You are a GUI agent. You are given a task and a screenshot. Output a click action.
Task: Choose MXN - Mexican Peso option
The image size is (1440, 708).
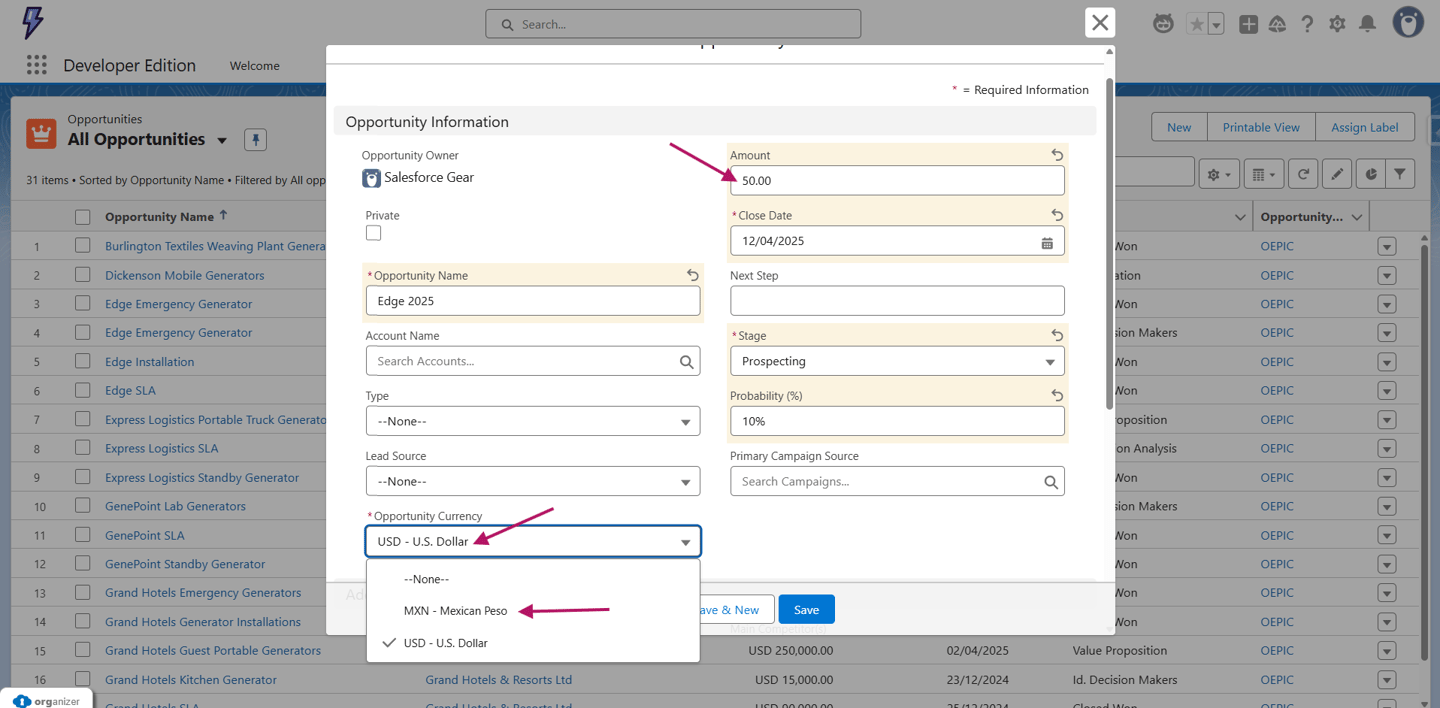455,611
